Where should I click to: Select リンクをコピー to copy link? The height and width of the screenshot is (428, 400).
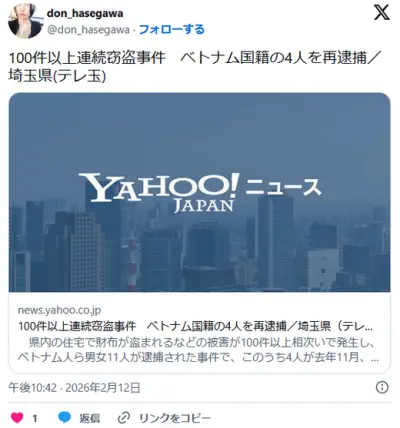[x=175, y=418]
